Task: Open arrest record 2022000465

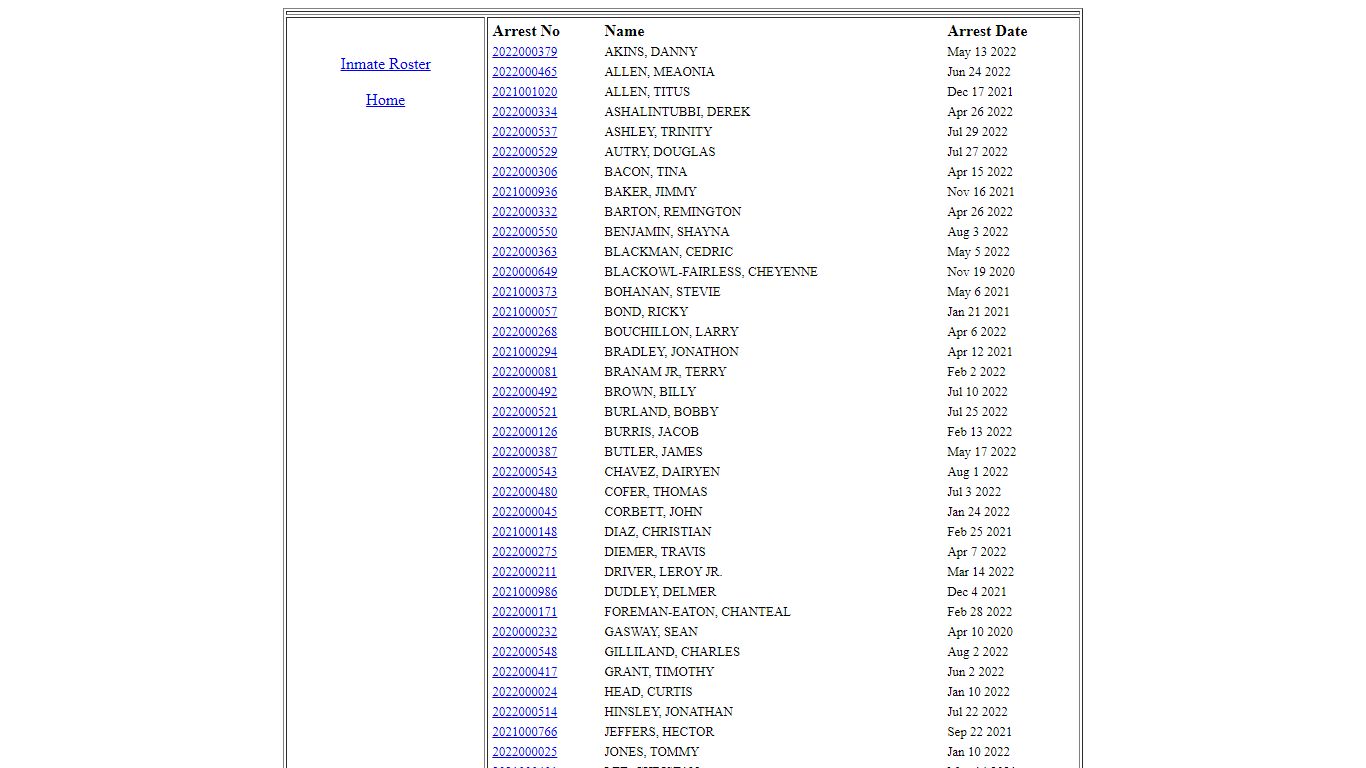Action: 524,72
